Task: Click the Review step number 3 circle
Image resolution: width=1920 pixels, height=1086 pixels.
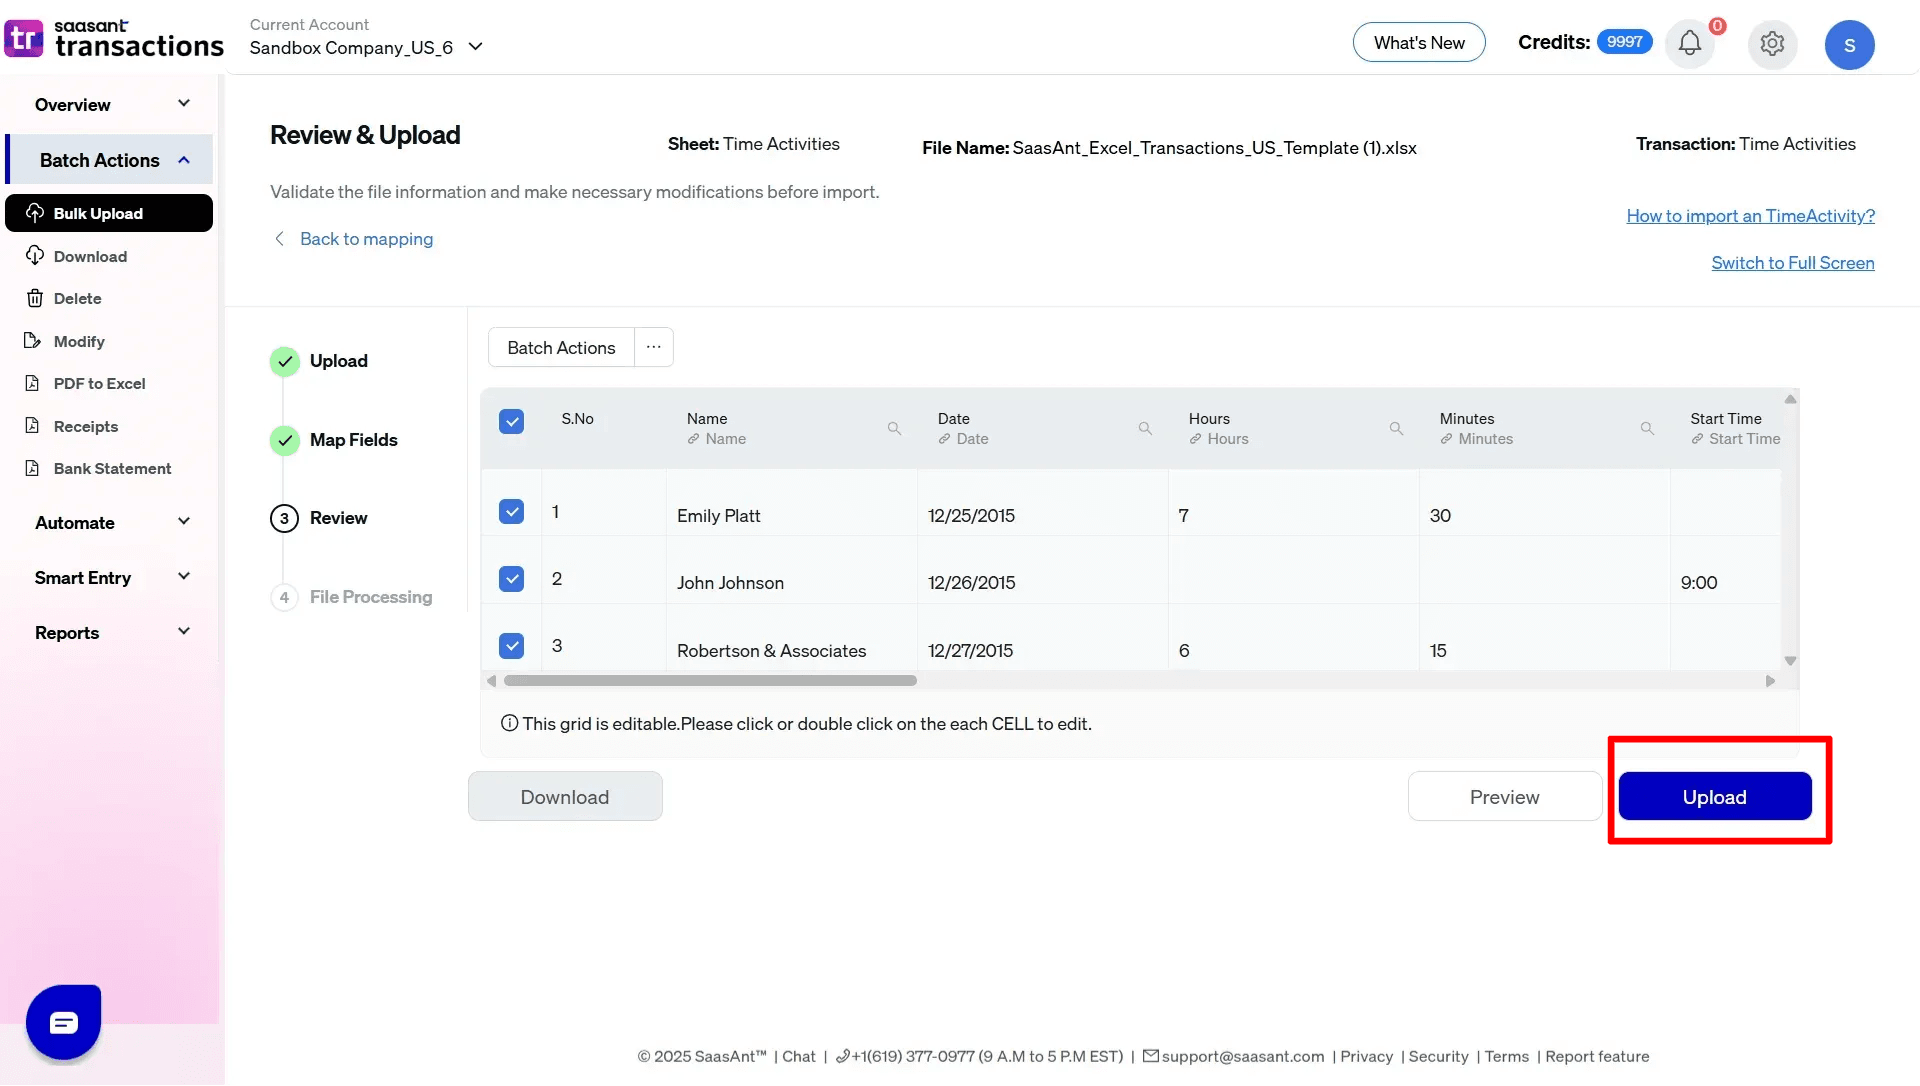Action: pyautogui.click(x=284, y=518)
